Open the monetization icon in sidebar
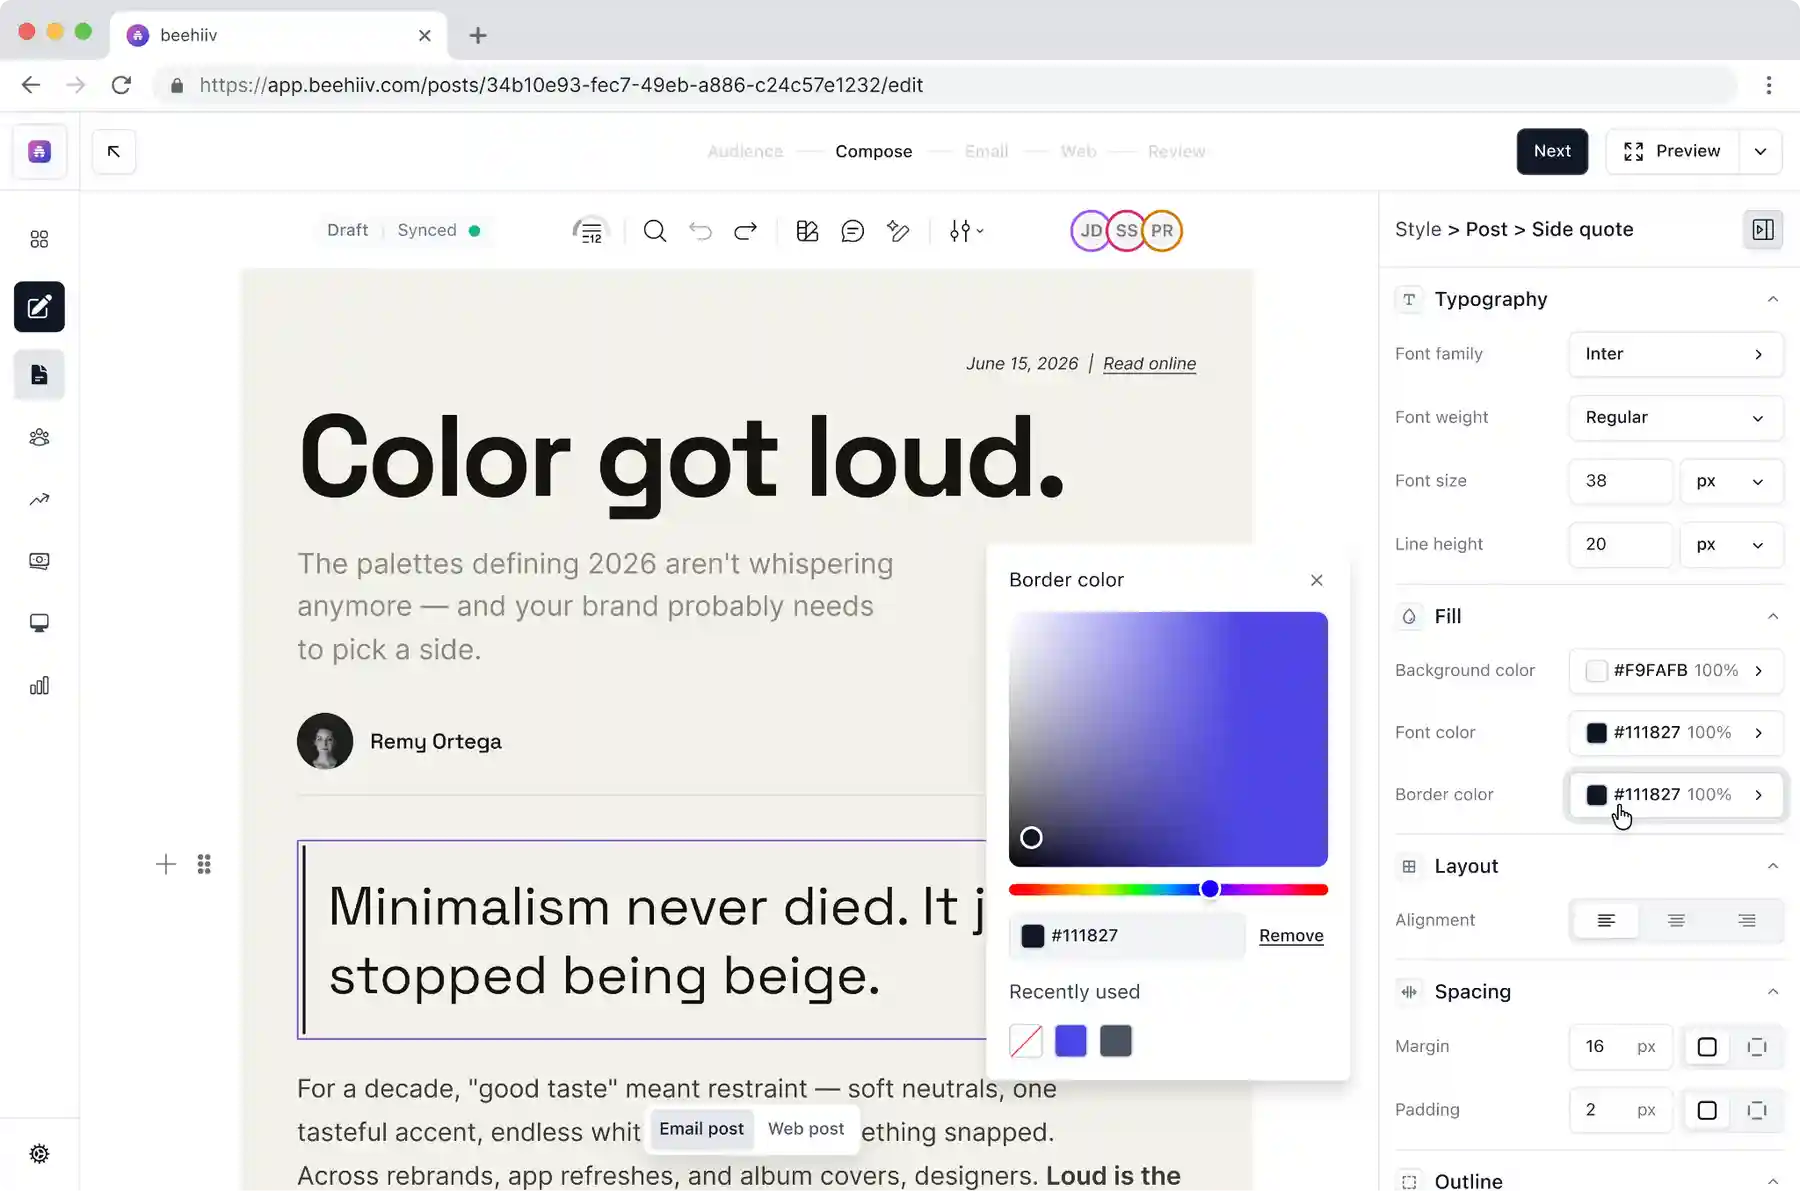This screenshot has width=1800, height=1191. point(39,561)
